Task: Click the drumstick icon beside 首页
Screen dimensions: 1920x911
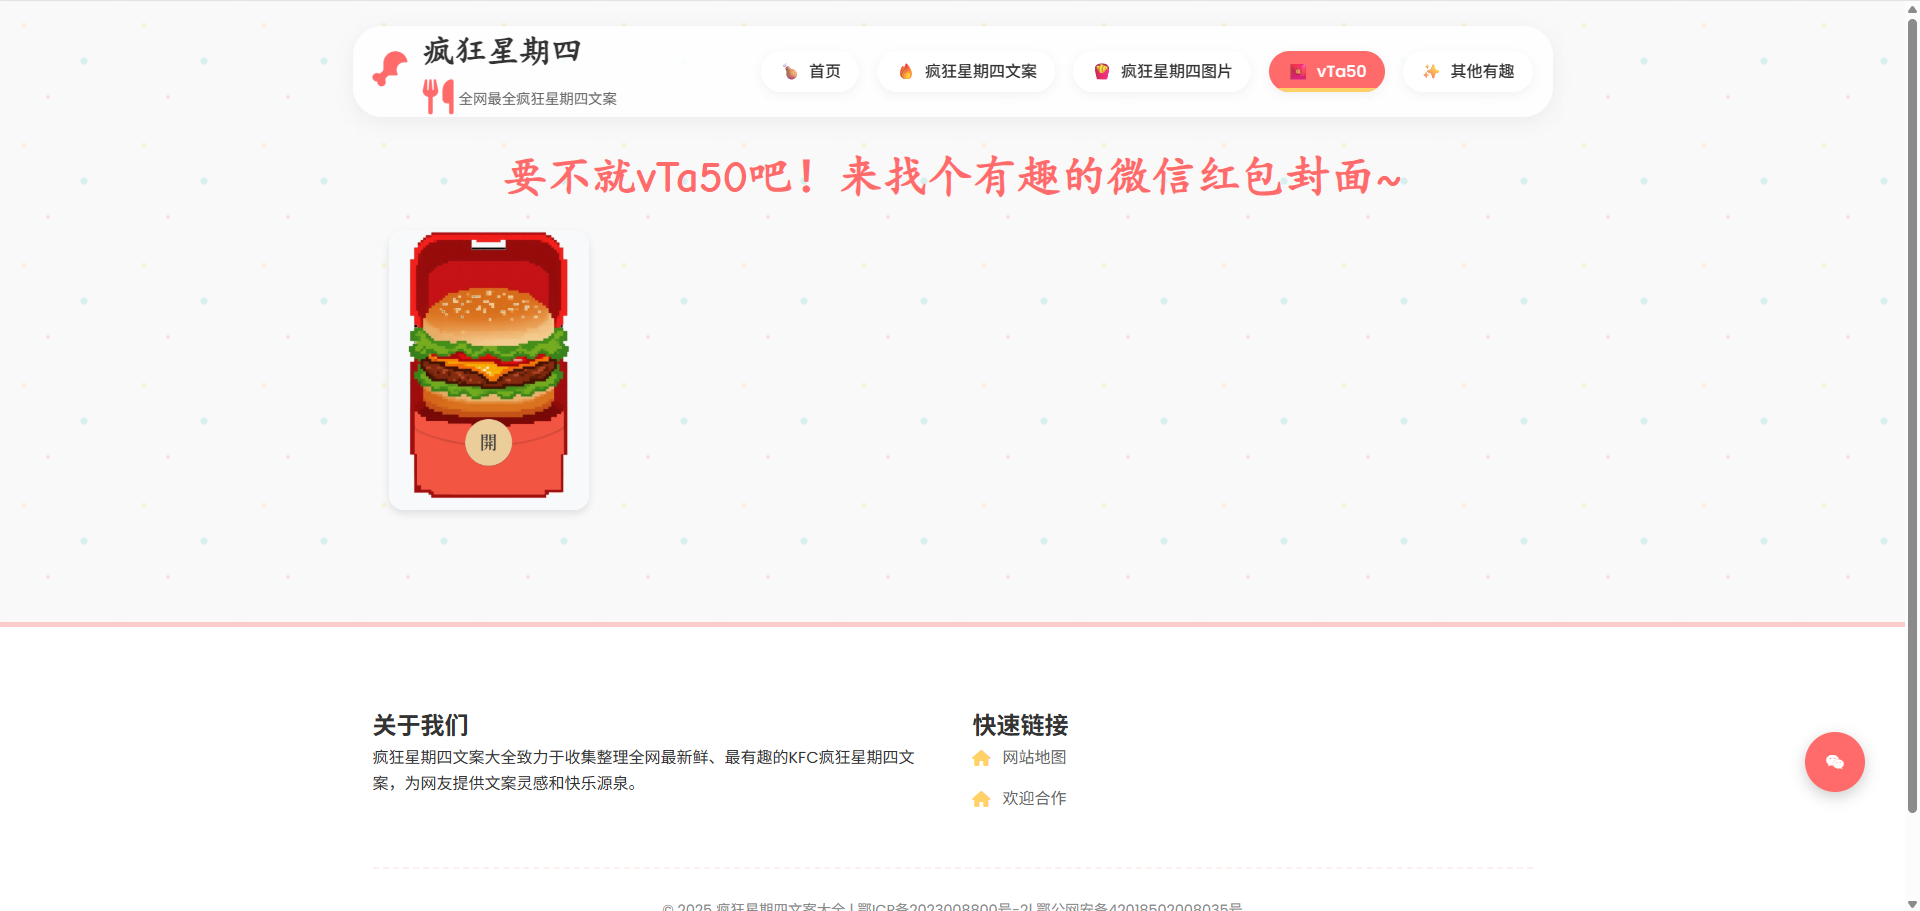Action: [790, 72]
